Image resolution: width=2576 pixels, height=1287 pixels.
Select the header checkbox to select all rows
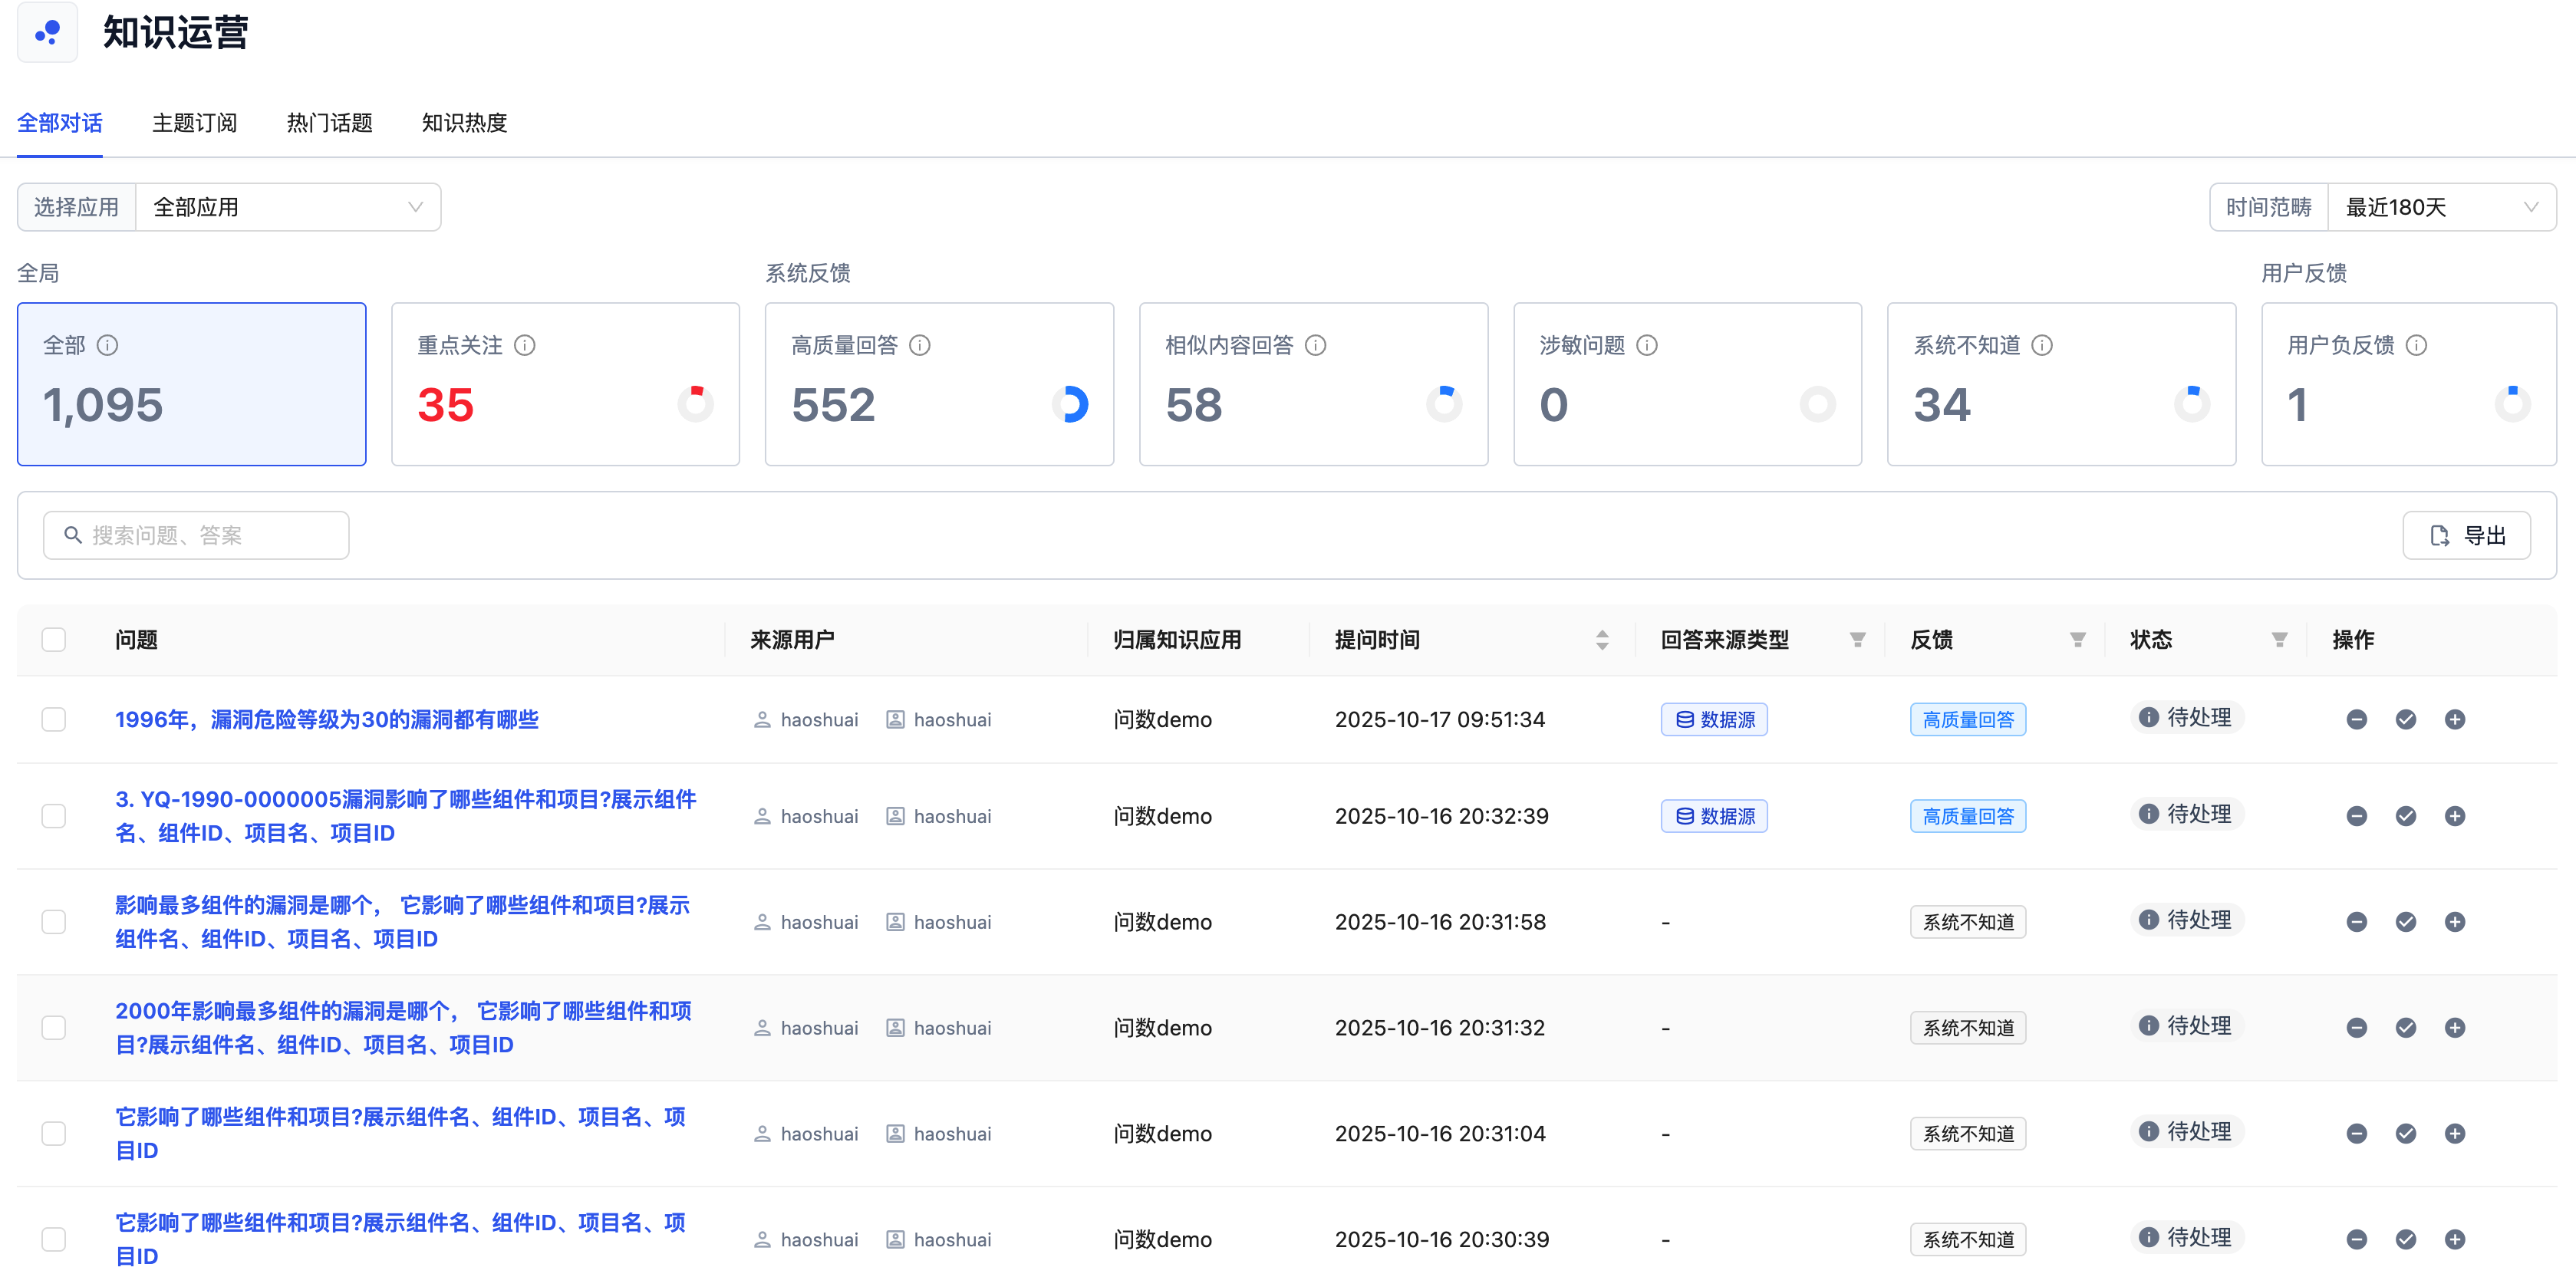point(54,639)
